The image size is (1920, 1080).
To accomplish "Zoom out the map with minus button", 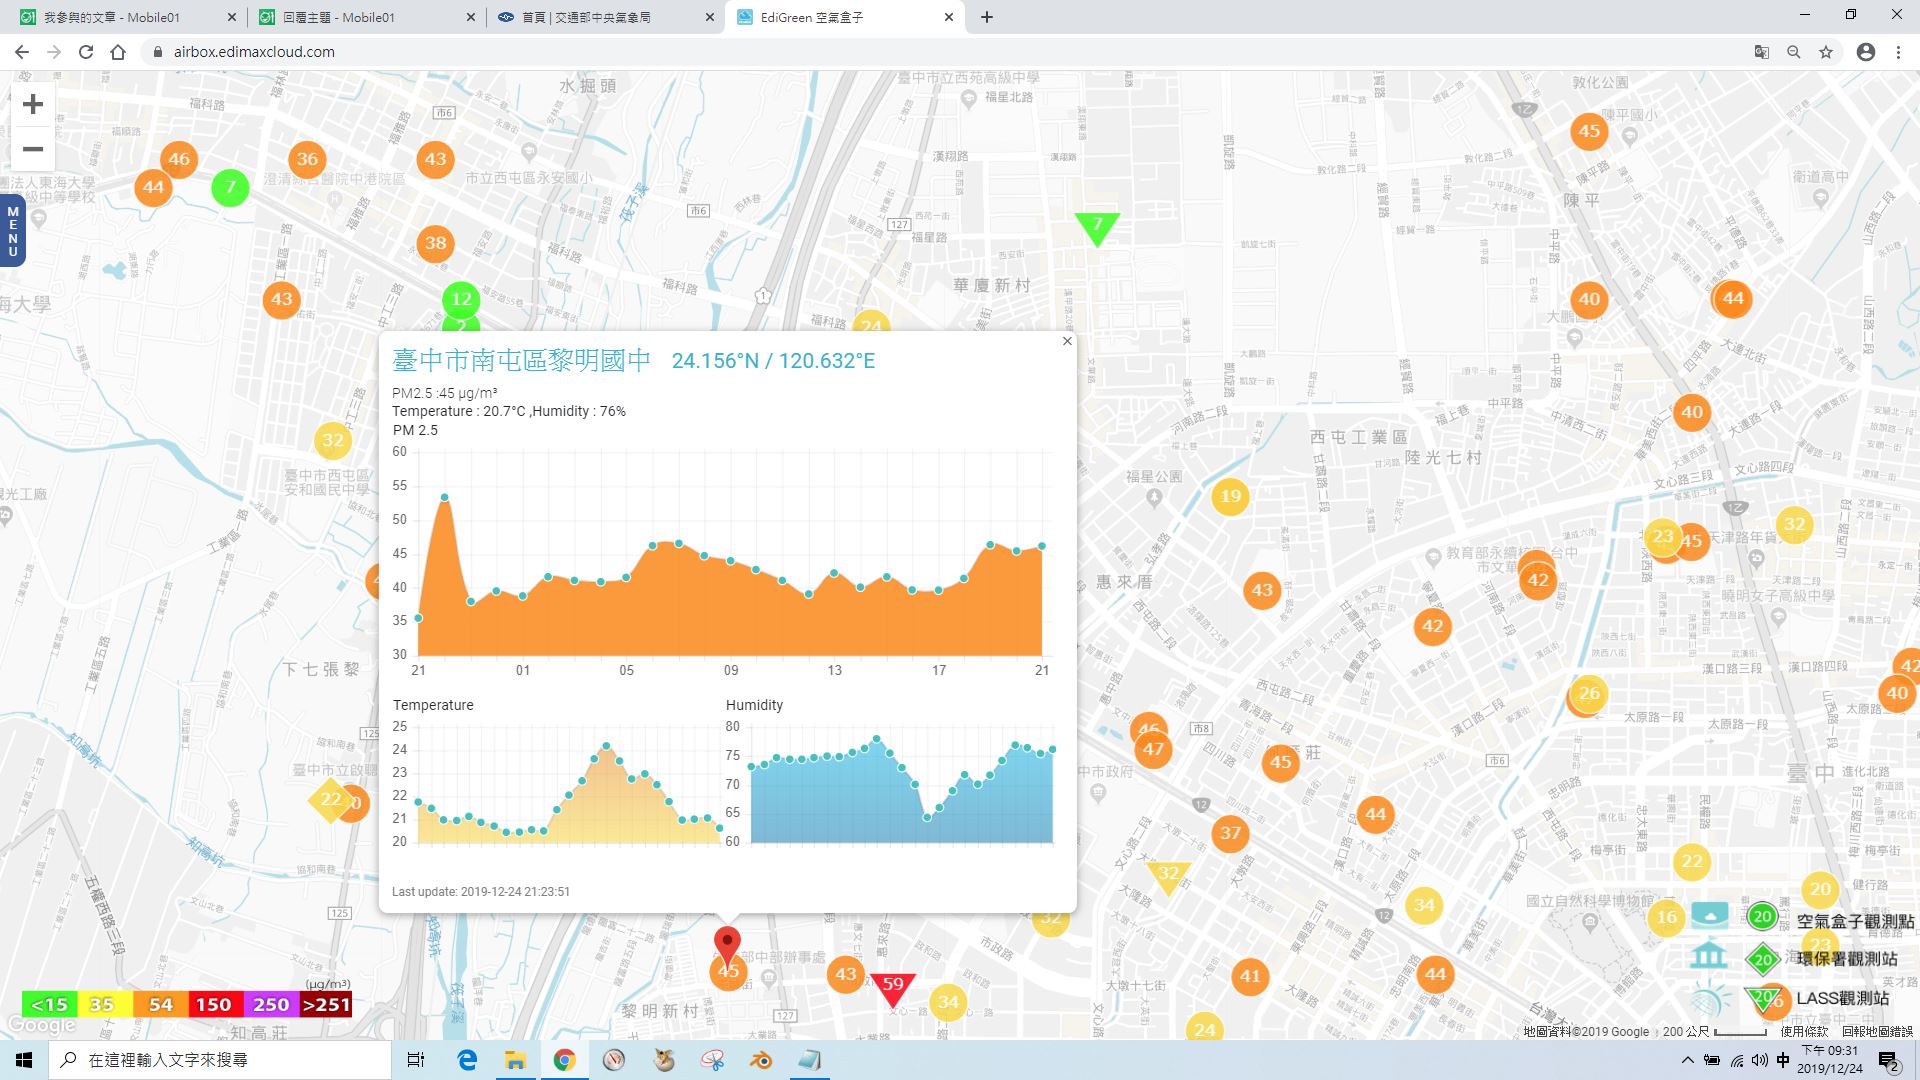I will (x=33, y=149).
